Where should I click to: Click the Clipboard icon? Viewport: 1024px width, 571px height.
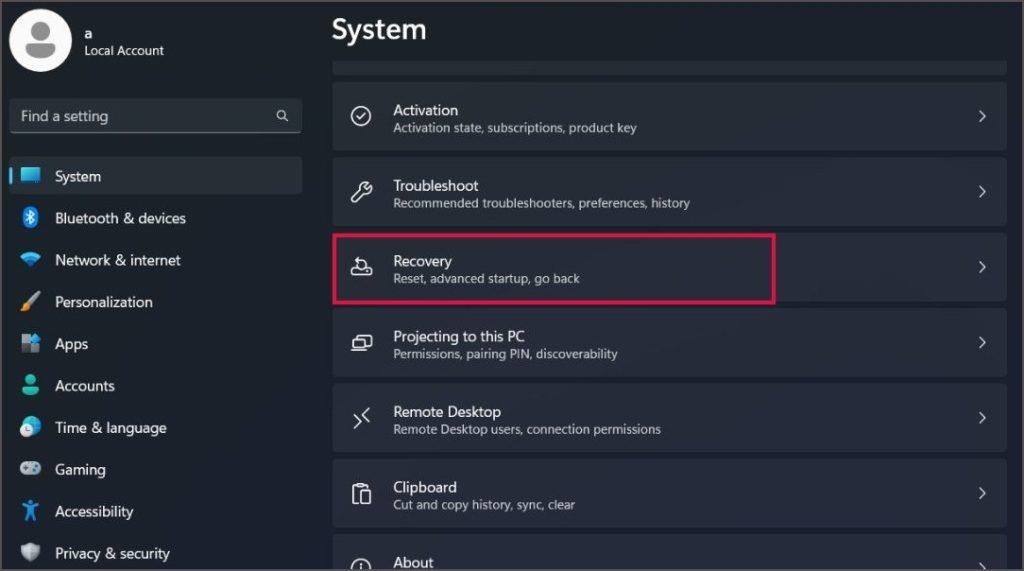(x=361, y=493)
